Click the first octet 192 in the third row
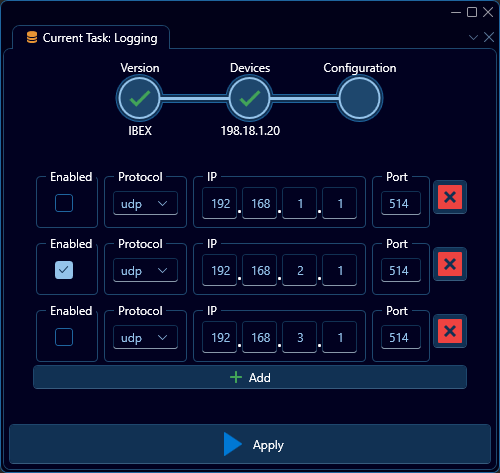The height and width of the screenshot is (473, 500). click(x=220, y=337)
